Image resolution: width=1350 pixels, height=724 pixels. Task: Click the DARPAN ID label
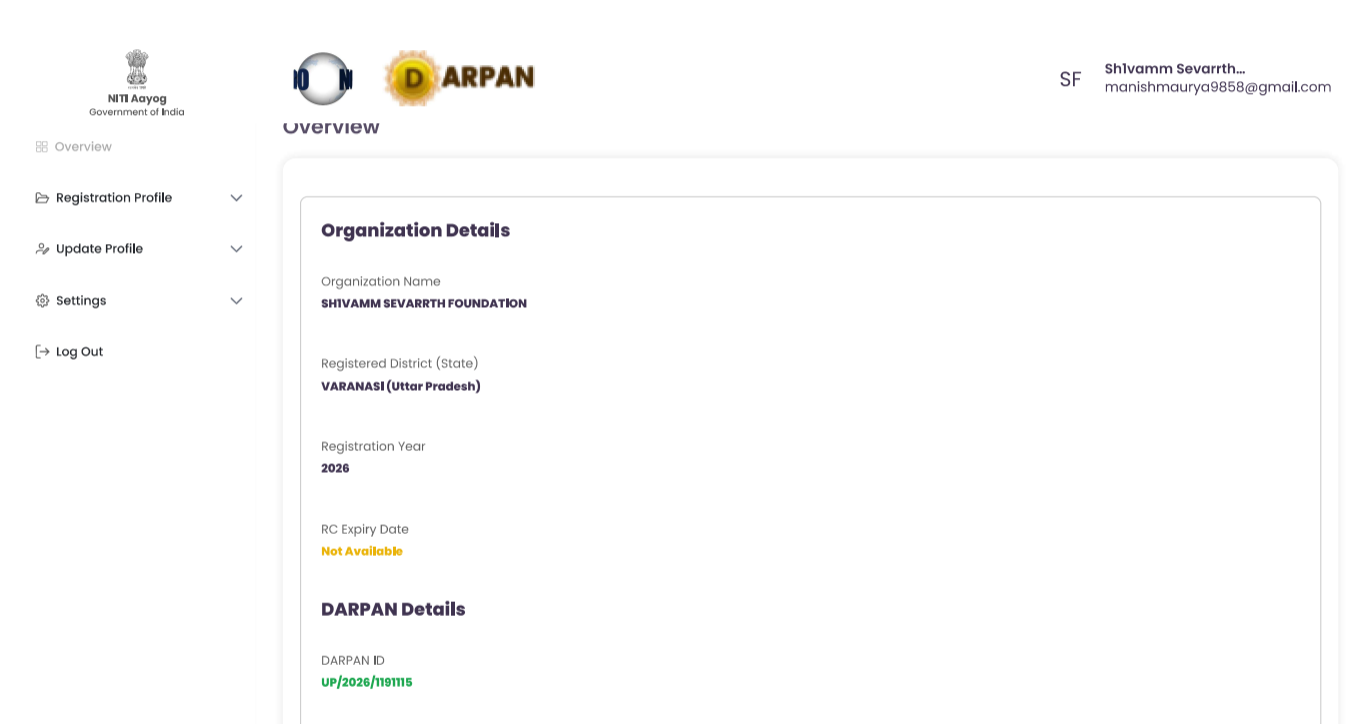pos(353,660)
